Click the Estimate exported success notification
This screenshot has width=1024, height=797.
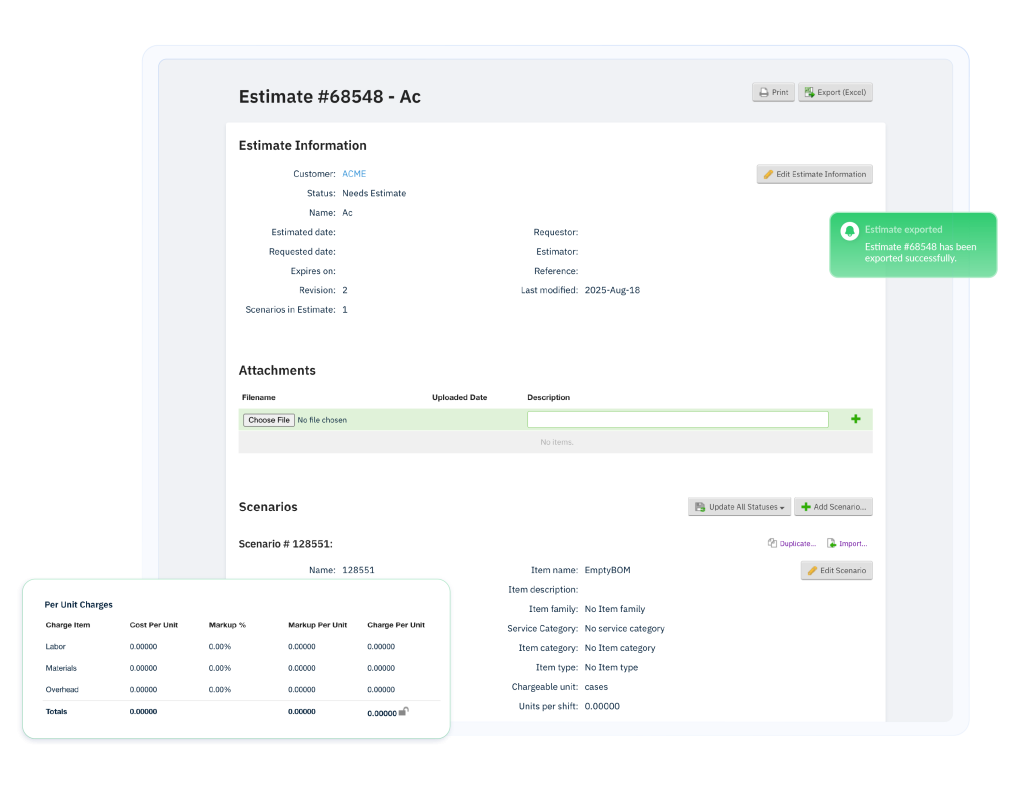point(913,245)
